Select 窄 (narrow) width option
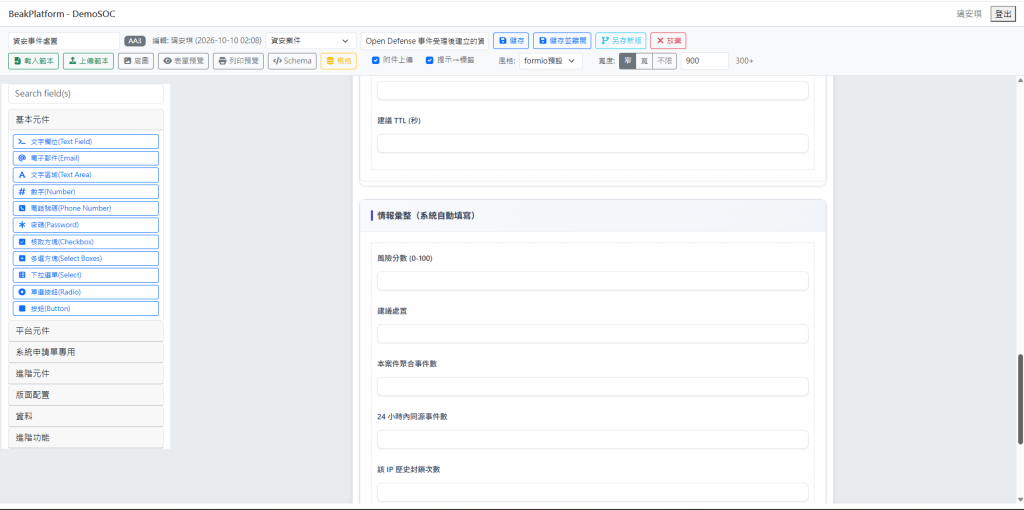Screen dimensions: 1024x510 click(627, 61)
